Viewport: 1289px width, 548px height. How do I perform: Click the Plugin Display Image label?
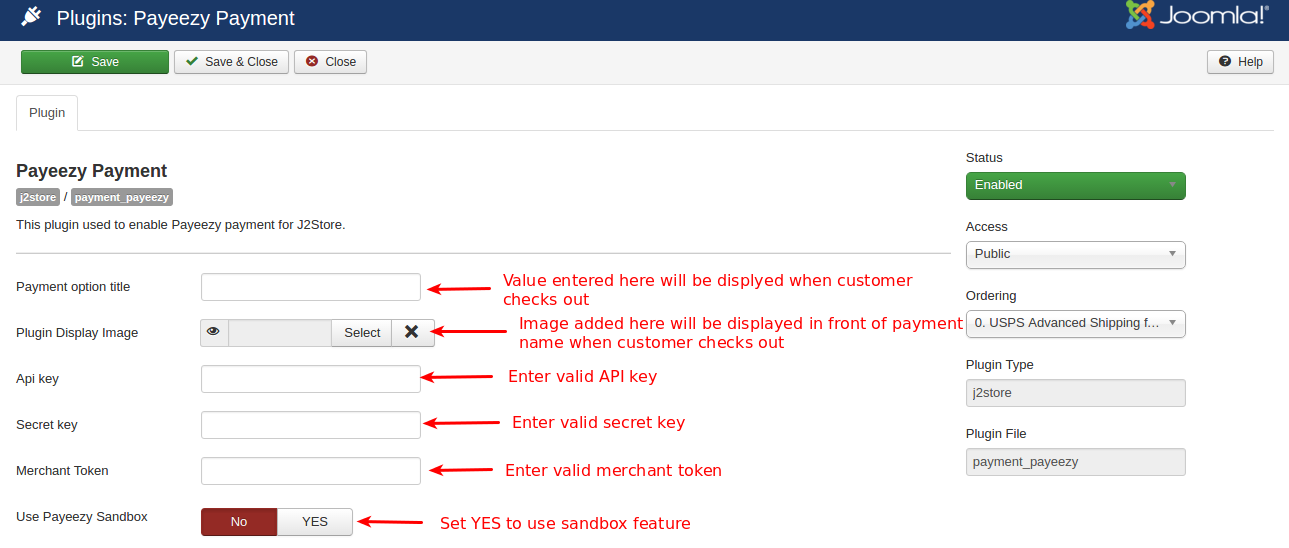(77, 333)
